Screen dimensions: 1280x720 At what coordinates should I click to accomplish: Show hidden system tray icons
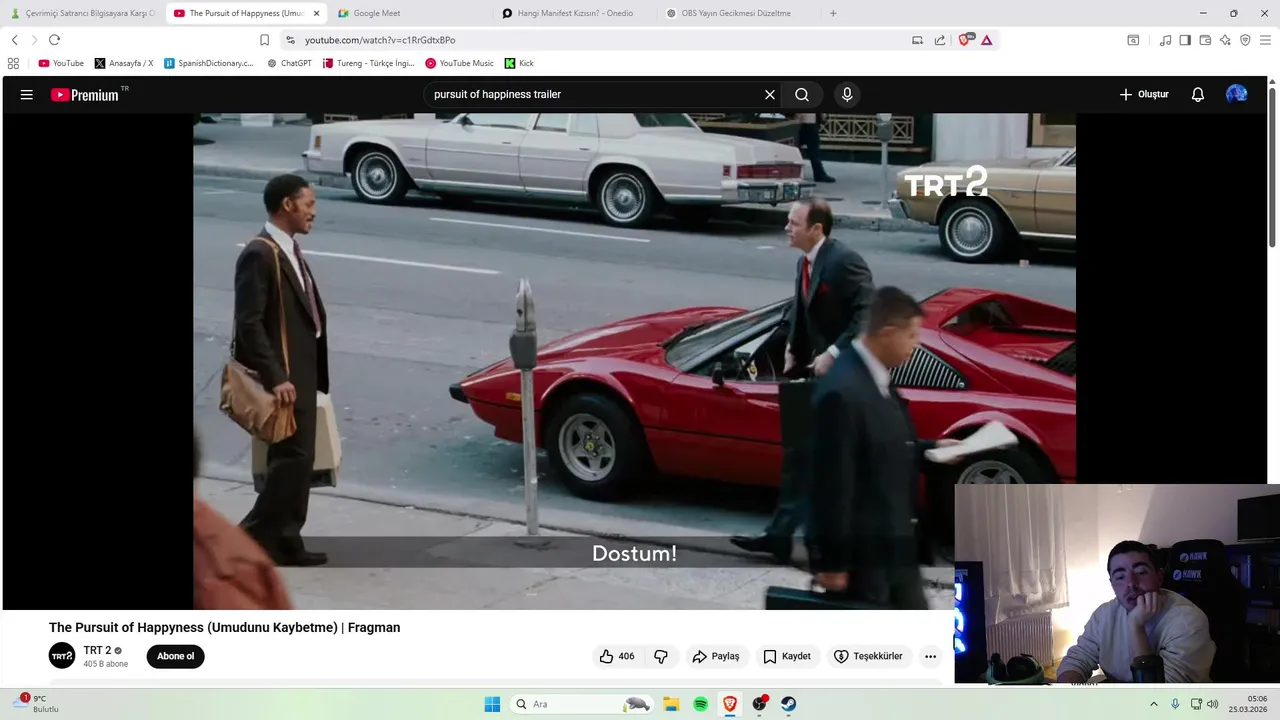pos(1153,704)
